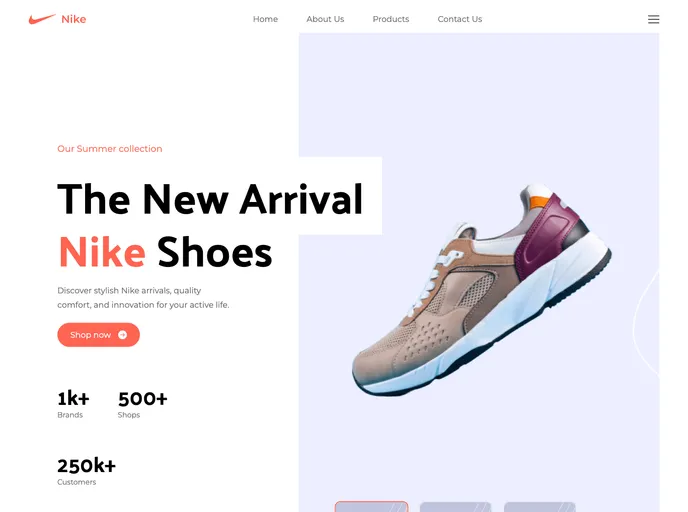Screen dimensions: 688x512
Task: Click the Discover stylish Nike arrivals description
Action: point(143,297)
